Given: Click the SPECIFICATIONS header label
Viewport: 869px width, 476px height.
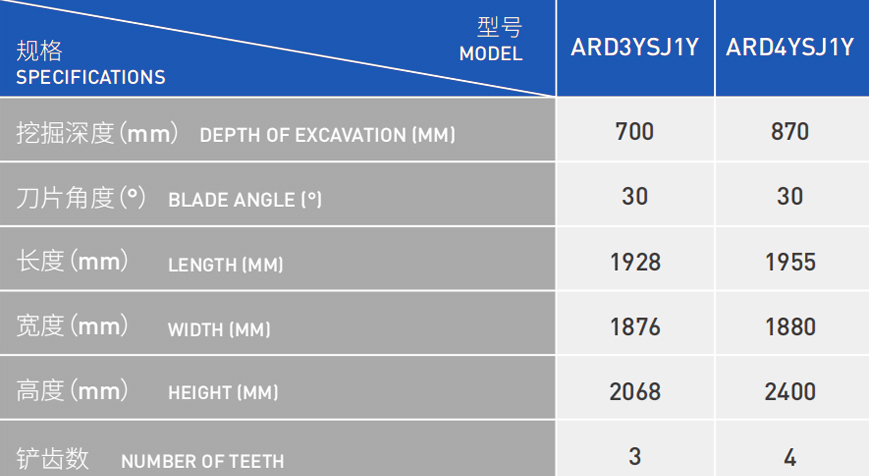Looking at the screenshot, I should pos(90,77).
